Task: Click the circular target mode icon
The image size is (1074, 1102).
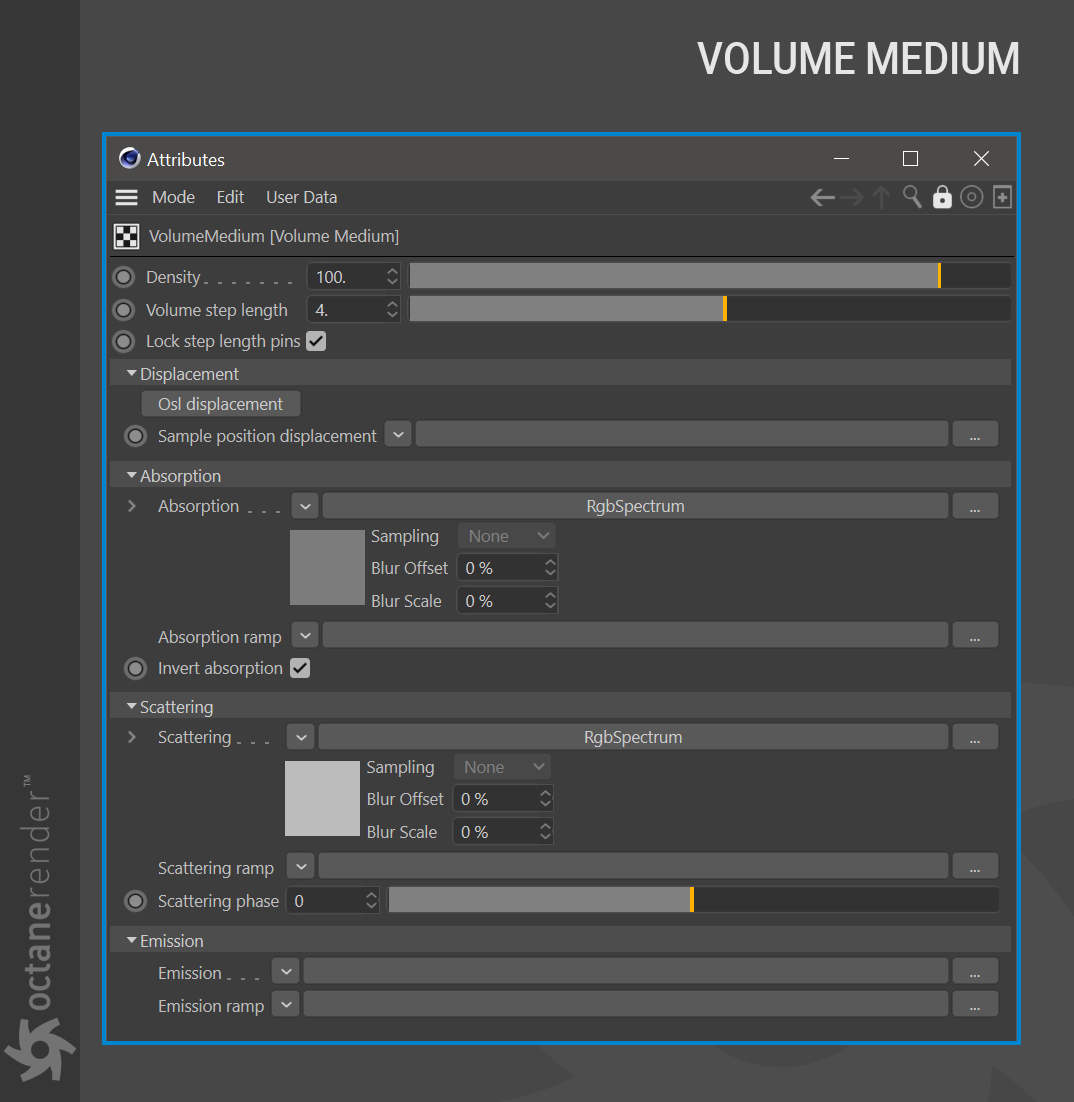Action: pyautogui.click(x=971, y=197)
